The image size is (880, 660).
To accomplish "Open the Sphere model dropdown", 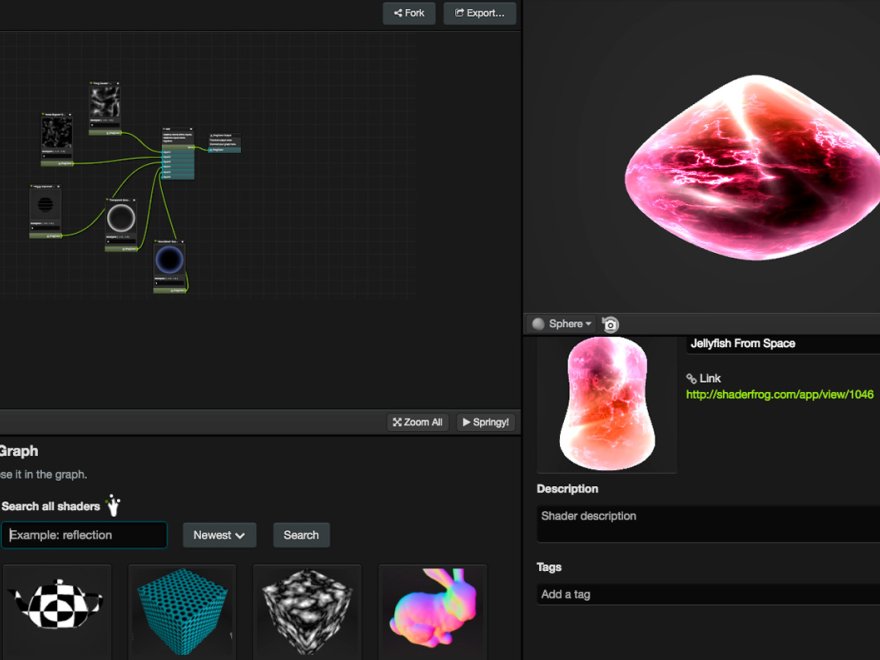I will pyautogui.click(x=565, y=323).
